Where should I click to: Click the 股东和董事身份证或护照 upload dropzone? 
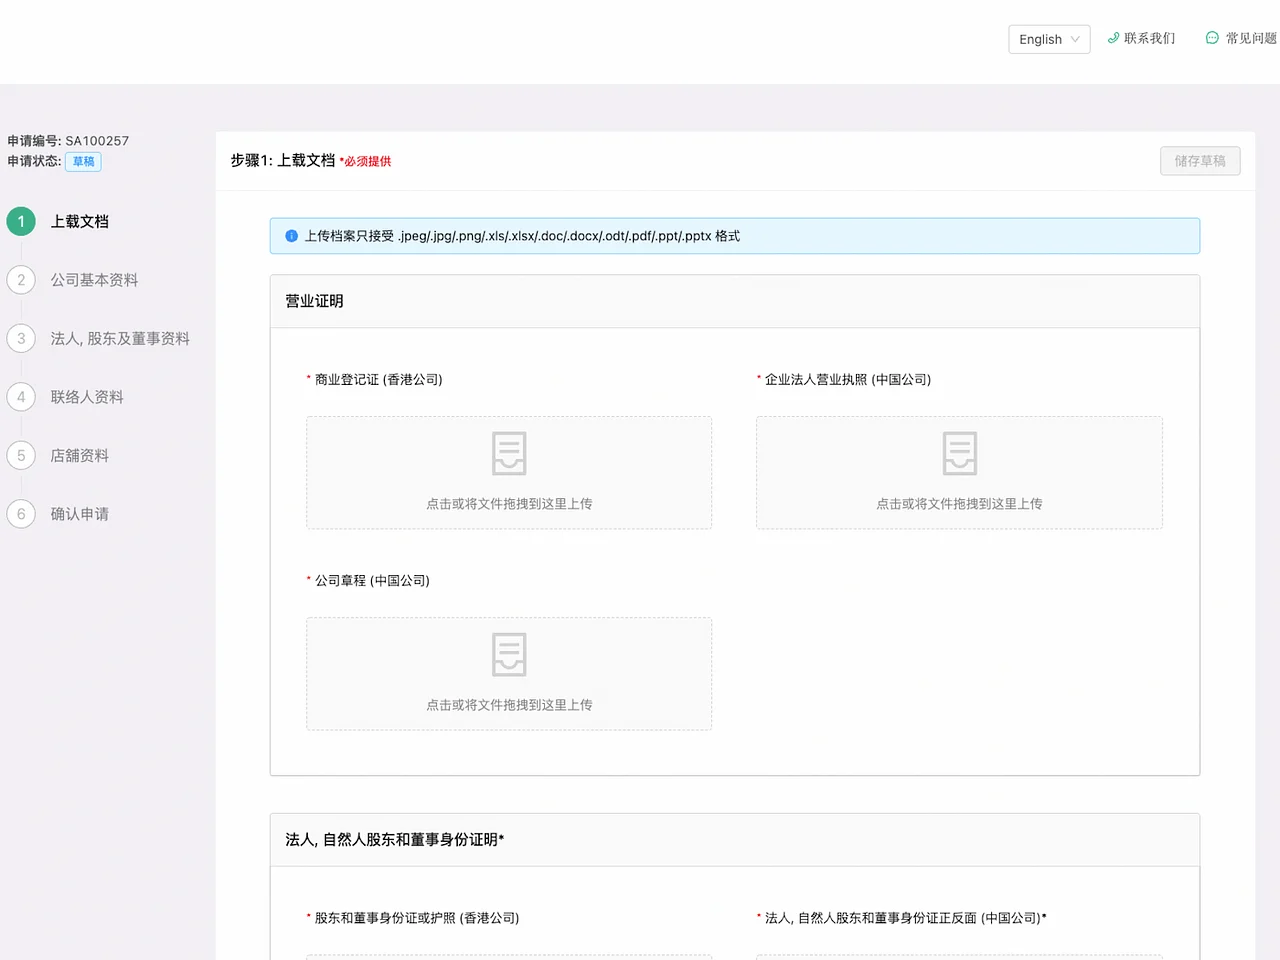(508, 955)
